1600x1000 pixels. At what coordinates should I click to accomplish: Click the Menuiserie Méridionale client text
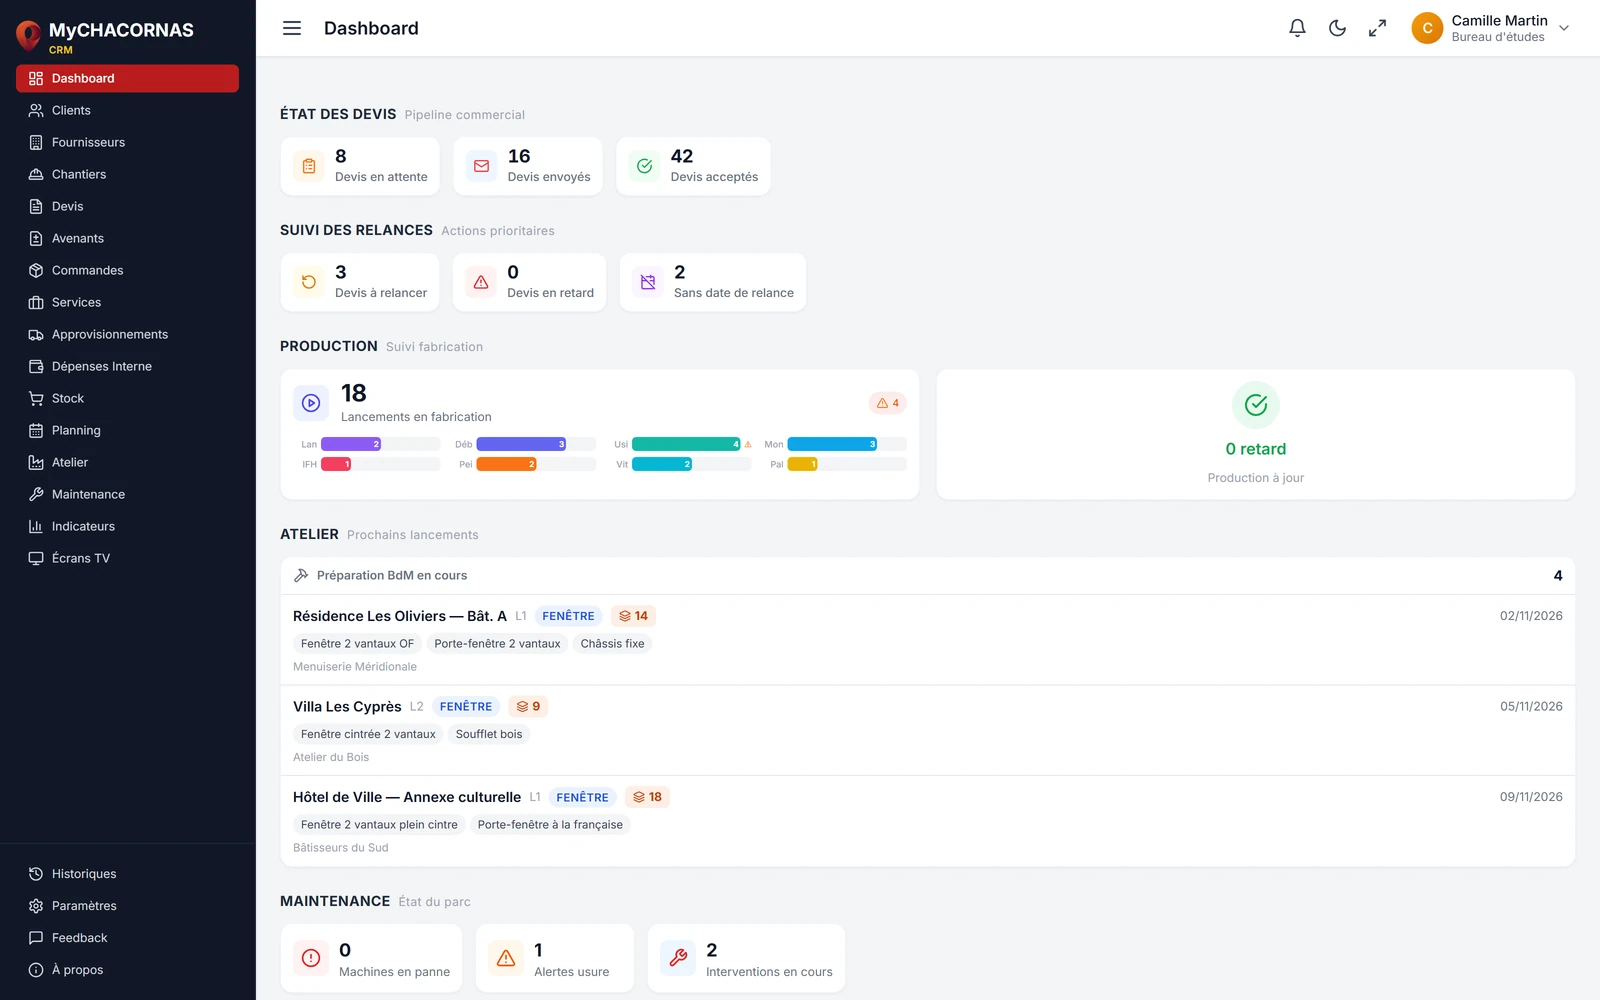(x=355, y=667)
